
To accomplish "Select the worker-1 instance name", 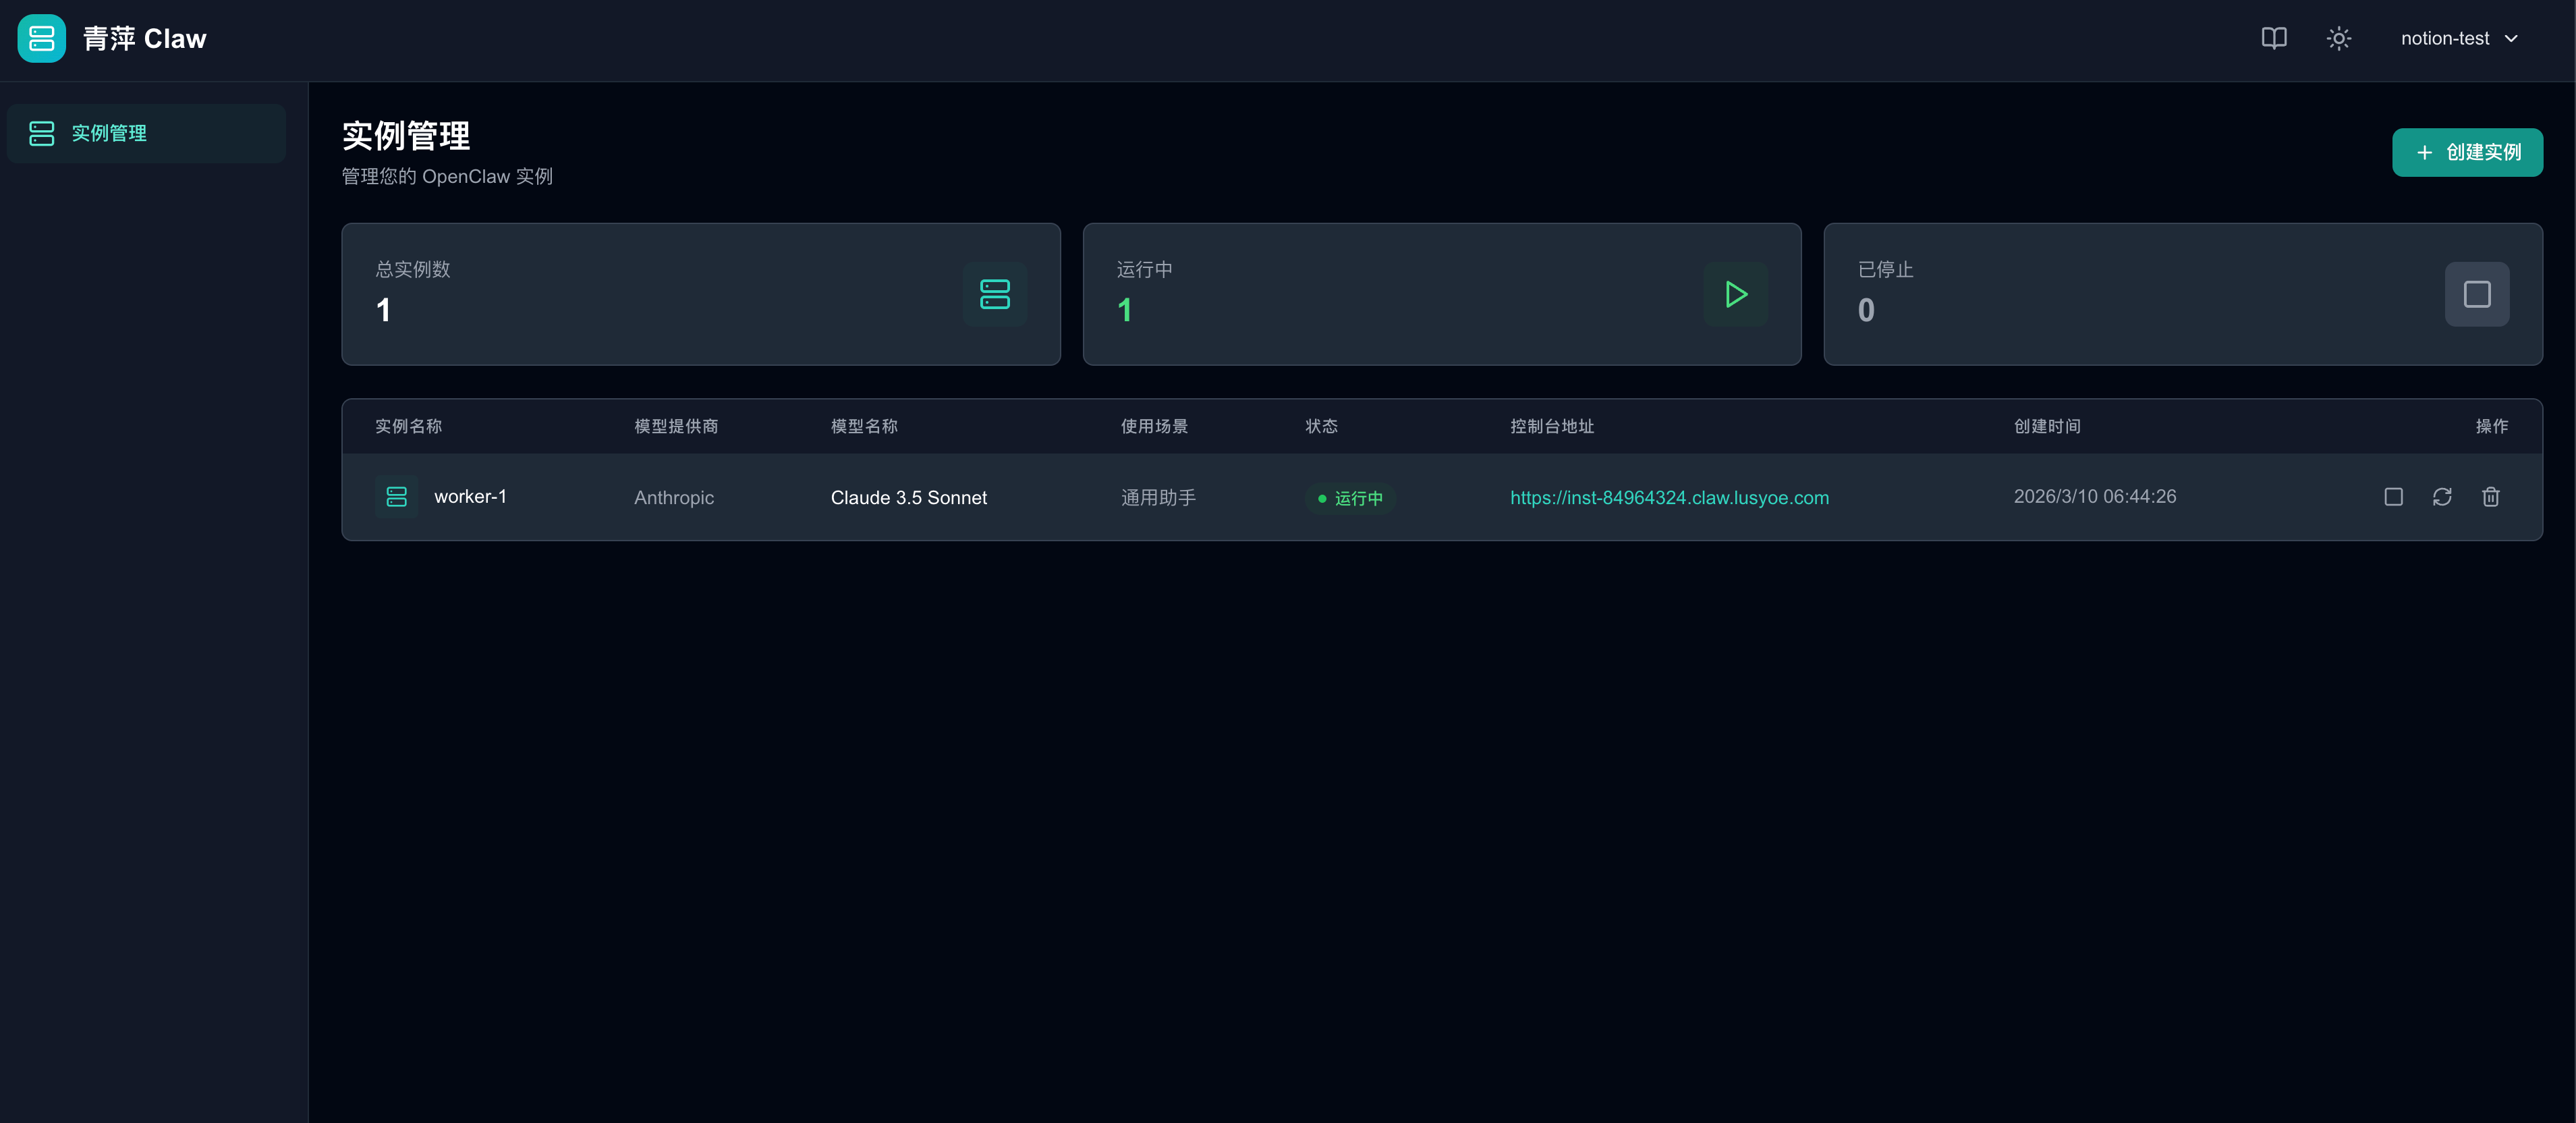I will coord(470,497).
